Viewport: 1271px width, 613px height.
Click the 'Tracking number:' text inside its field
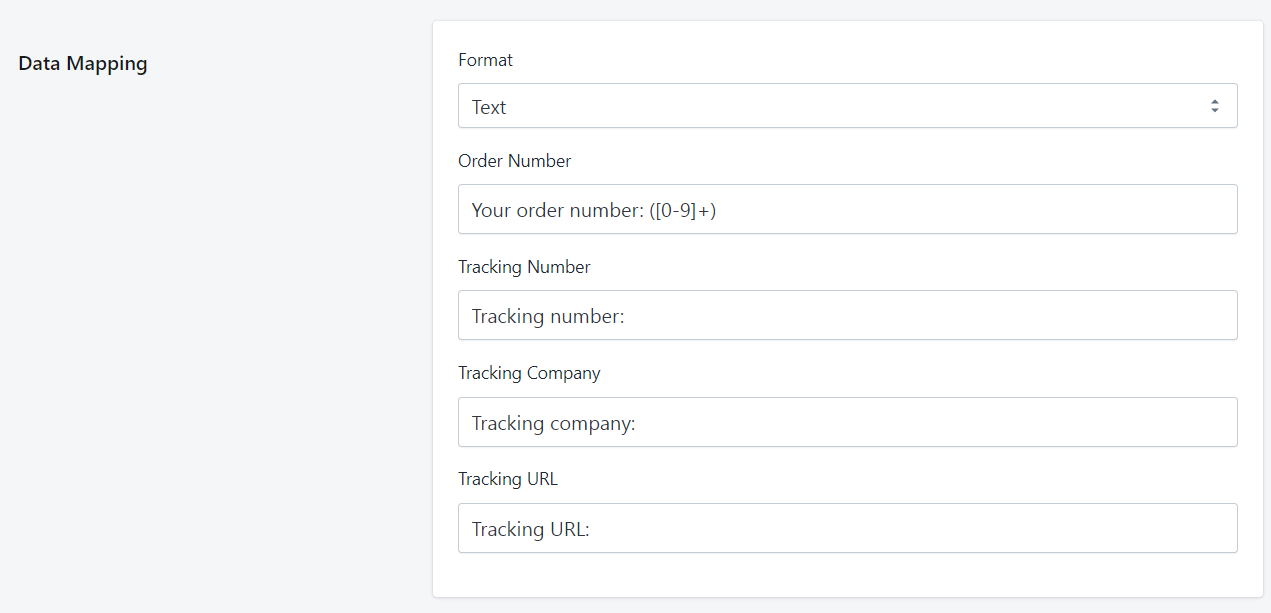pyautogui.click(x=548, y=316)
